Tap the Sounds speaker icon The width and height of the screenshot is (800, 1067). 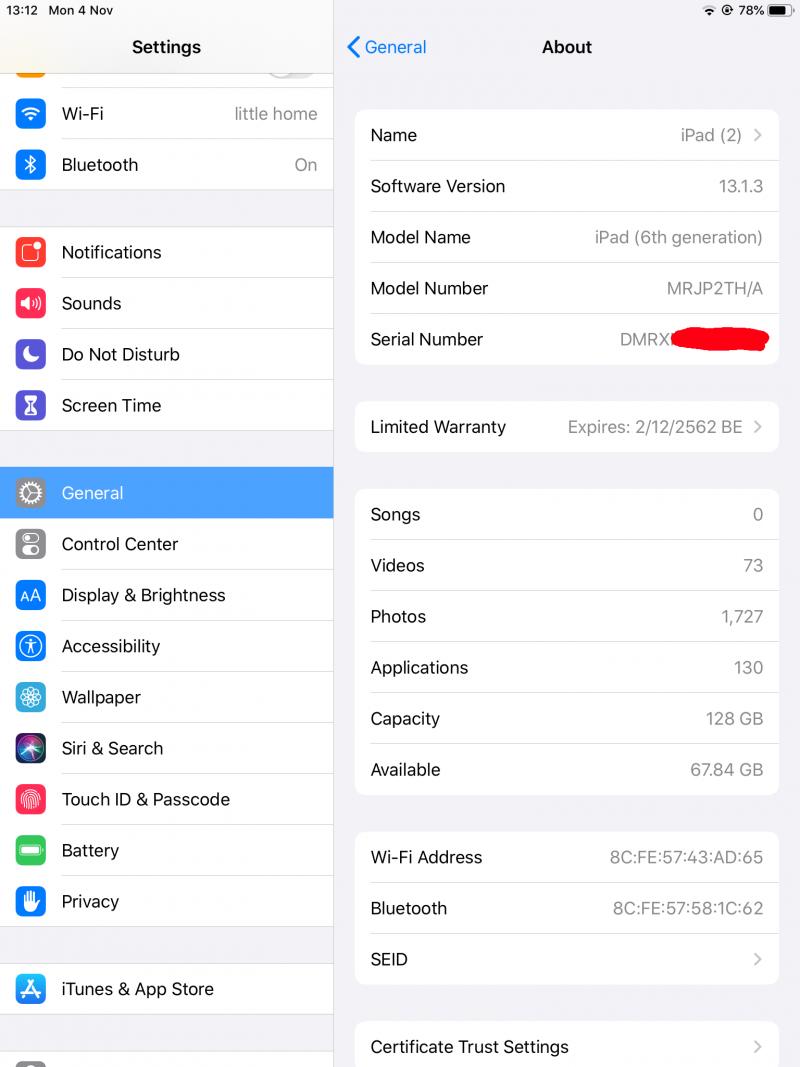(31, 303)
